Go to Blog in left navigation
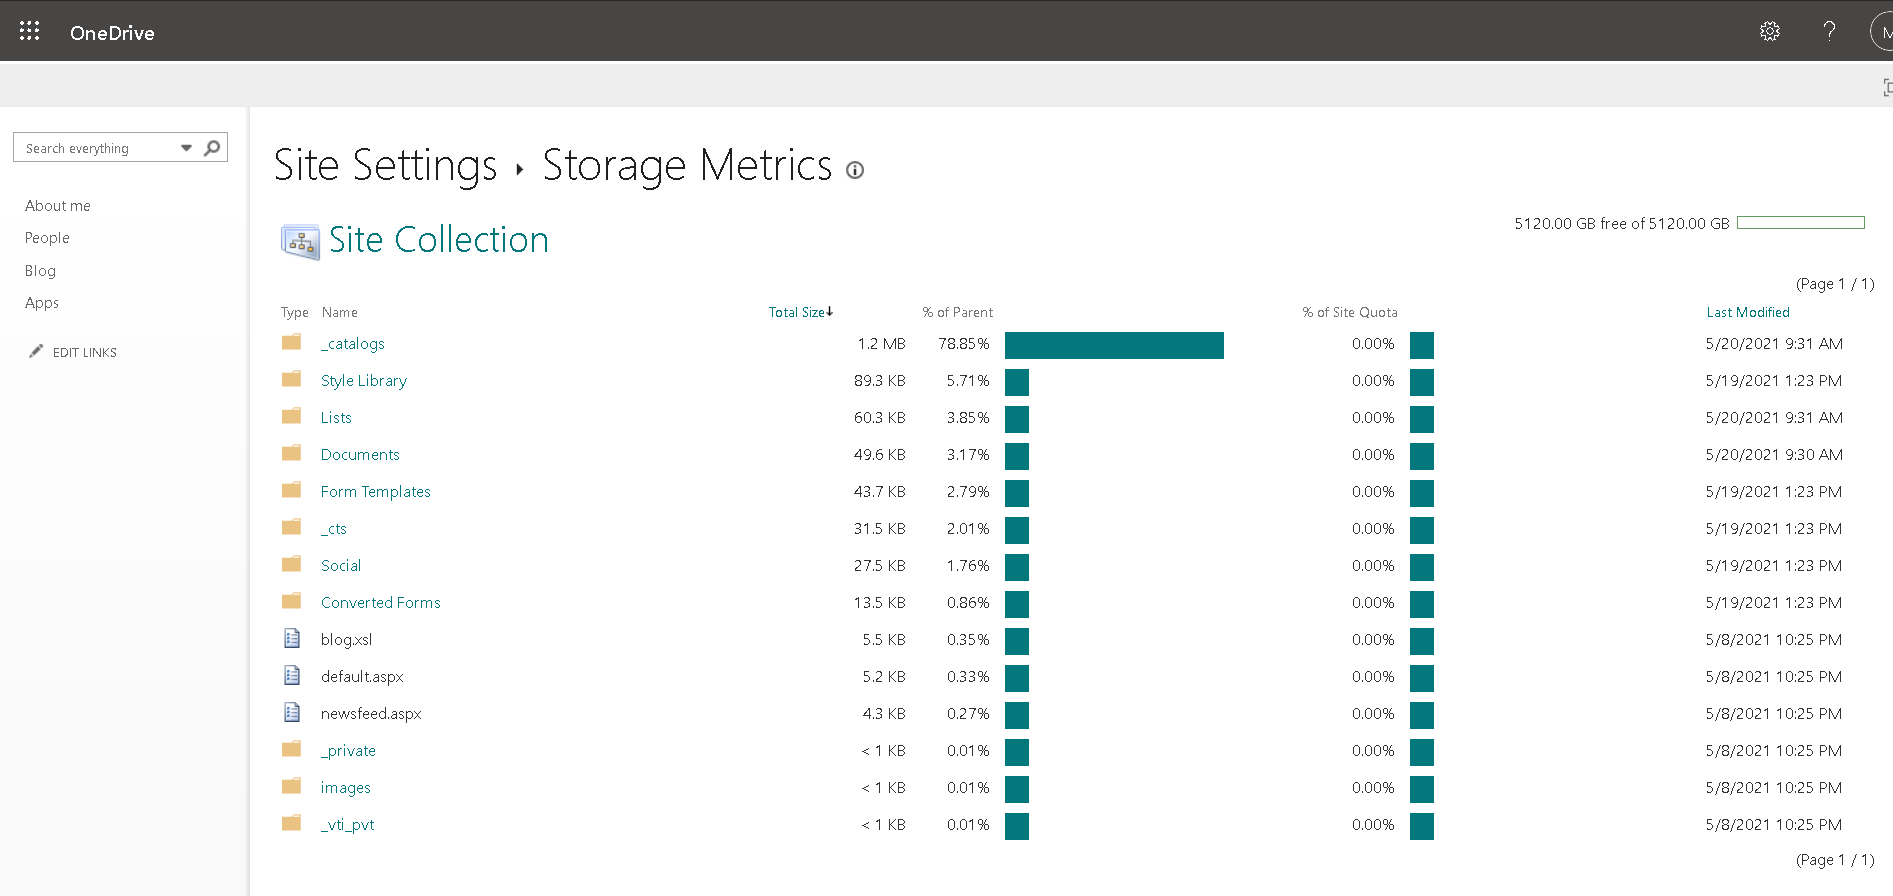Image resolution: width=1893 pixels, height=896 pixels. coord(40,271)
